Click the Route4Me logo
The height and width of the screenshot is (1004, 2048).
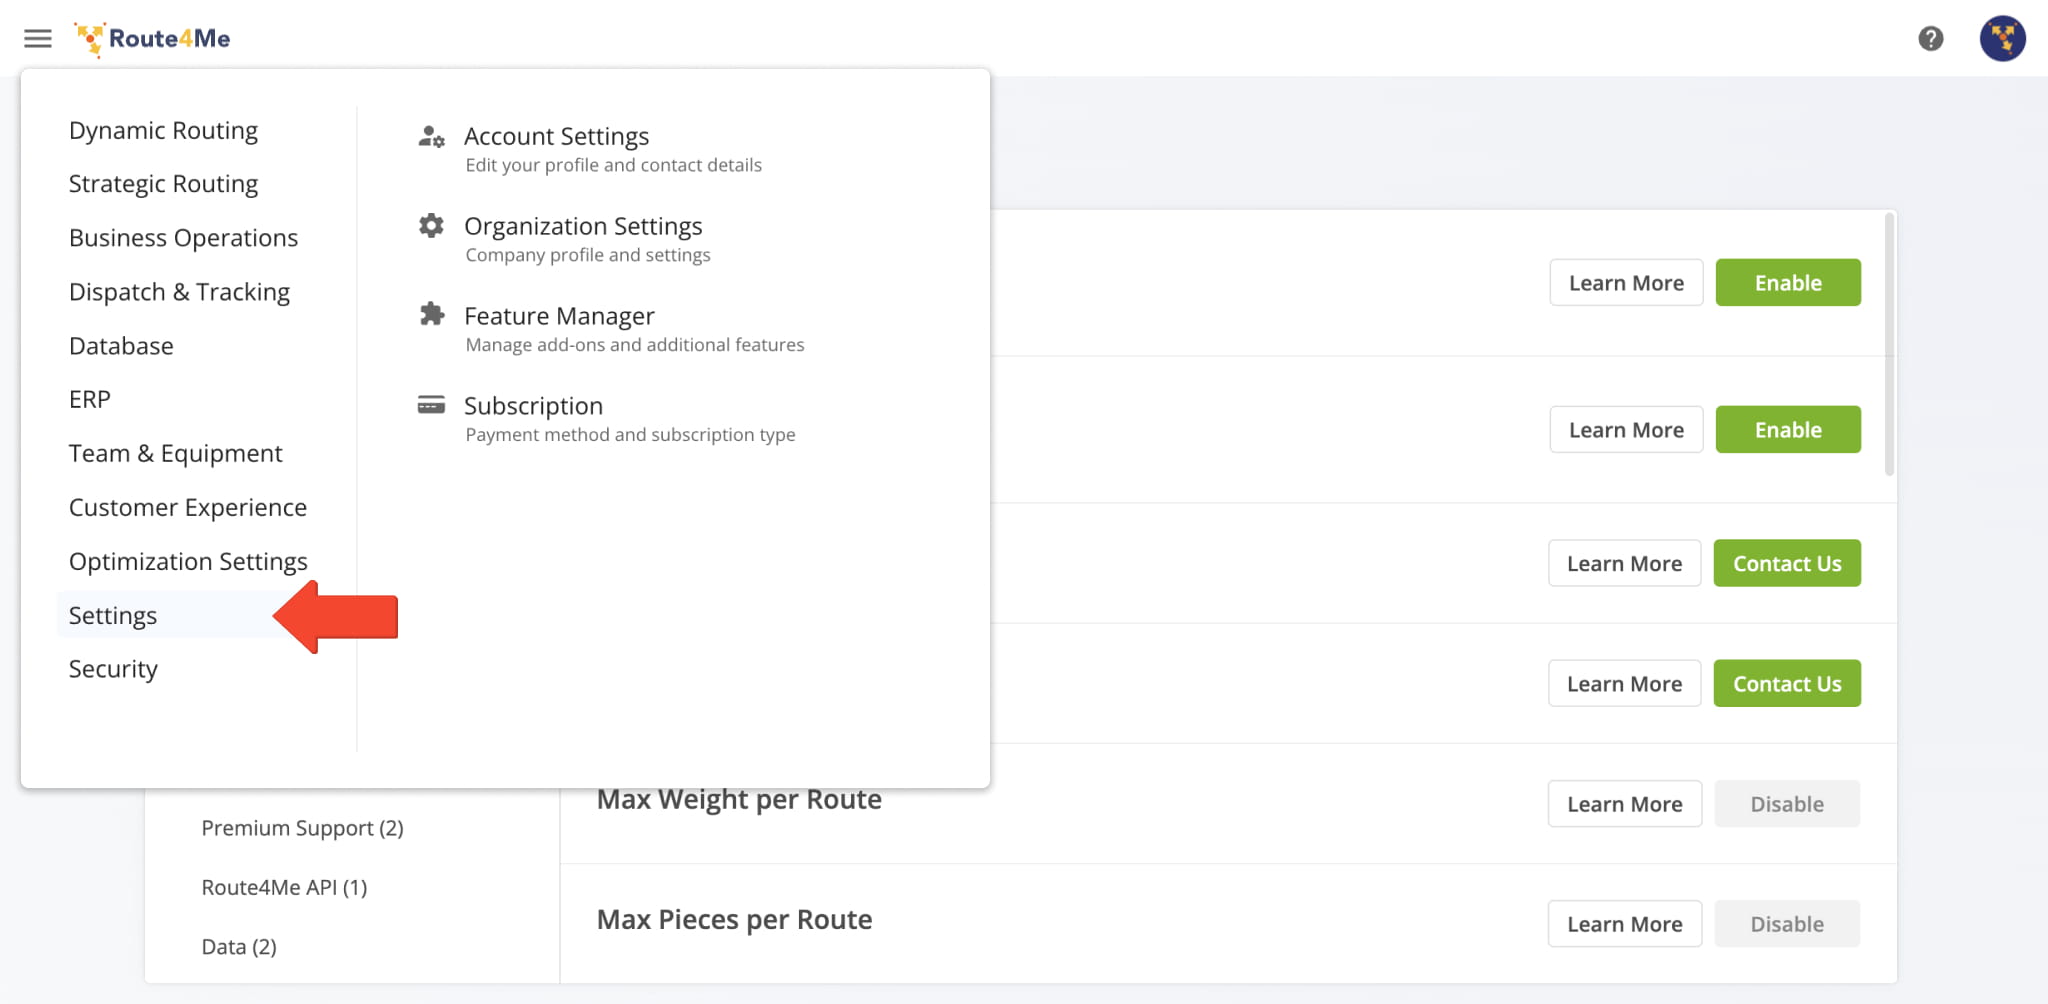pos(153,39)
